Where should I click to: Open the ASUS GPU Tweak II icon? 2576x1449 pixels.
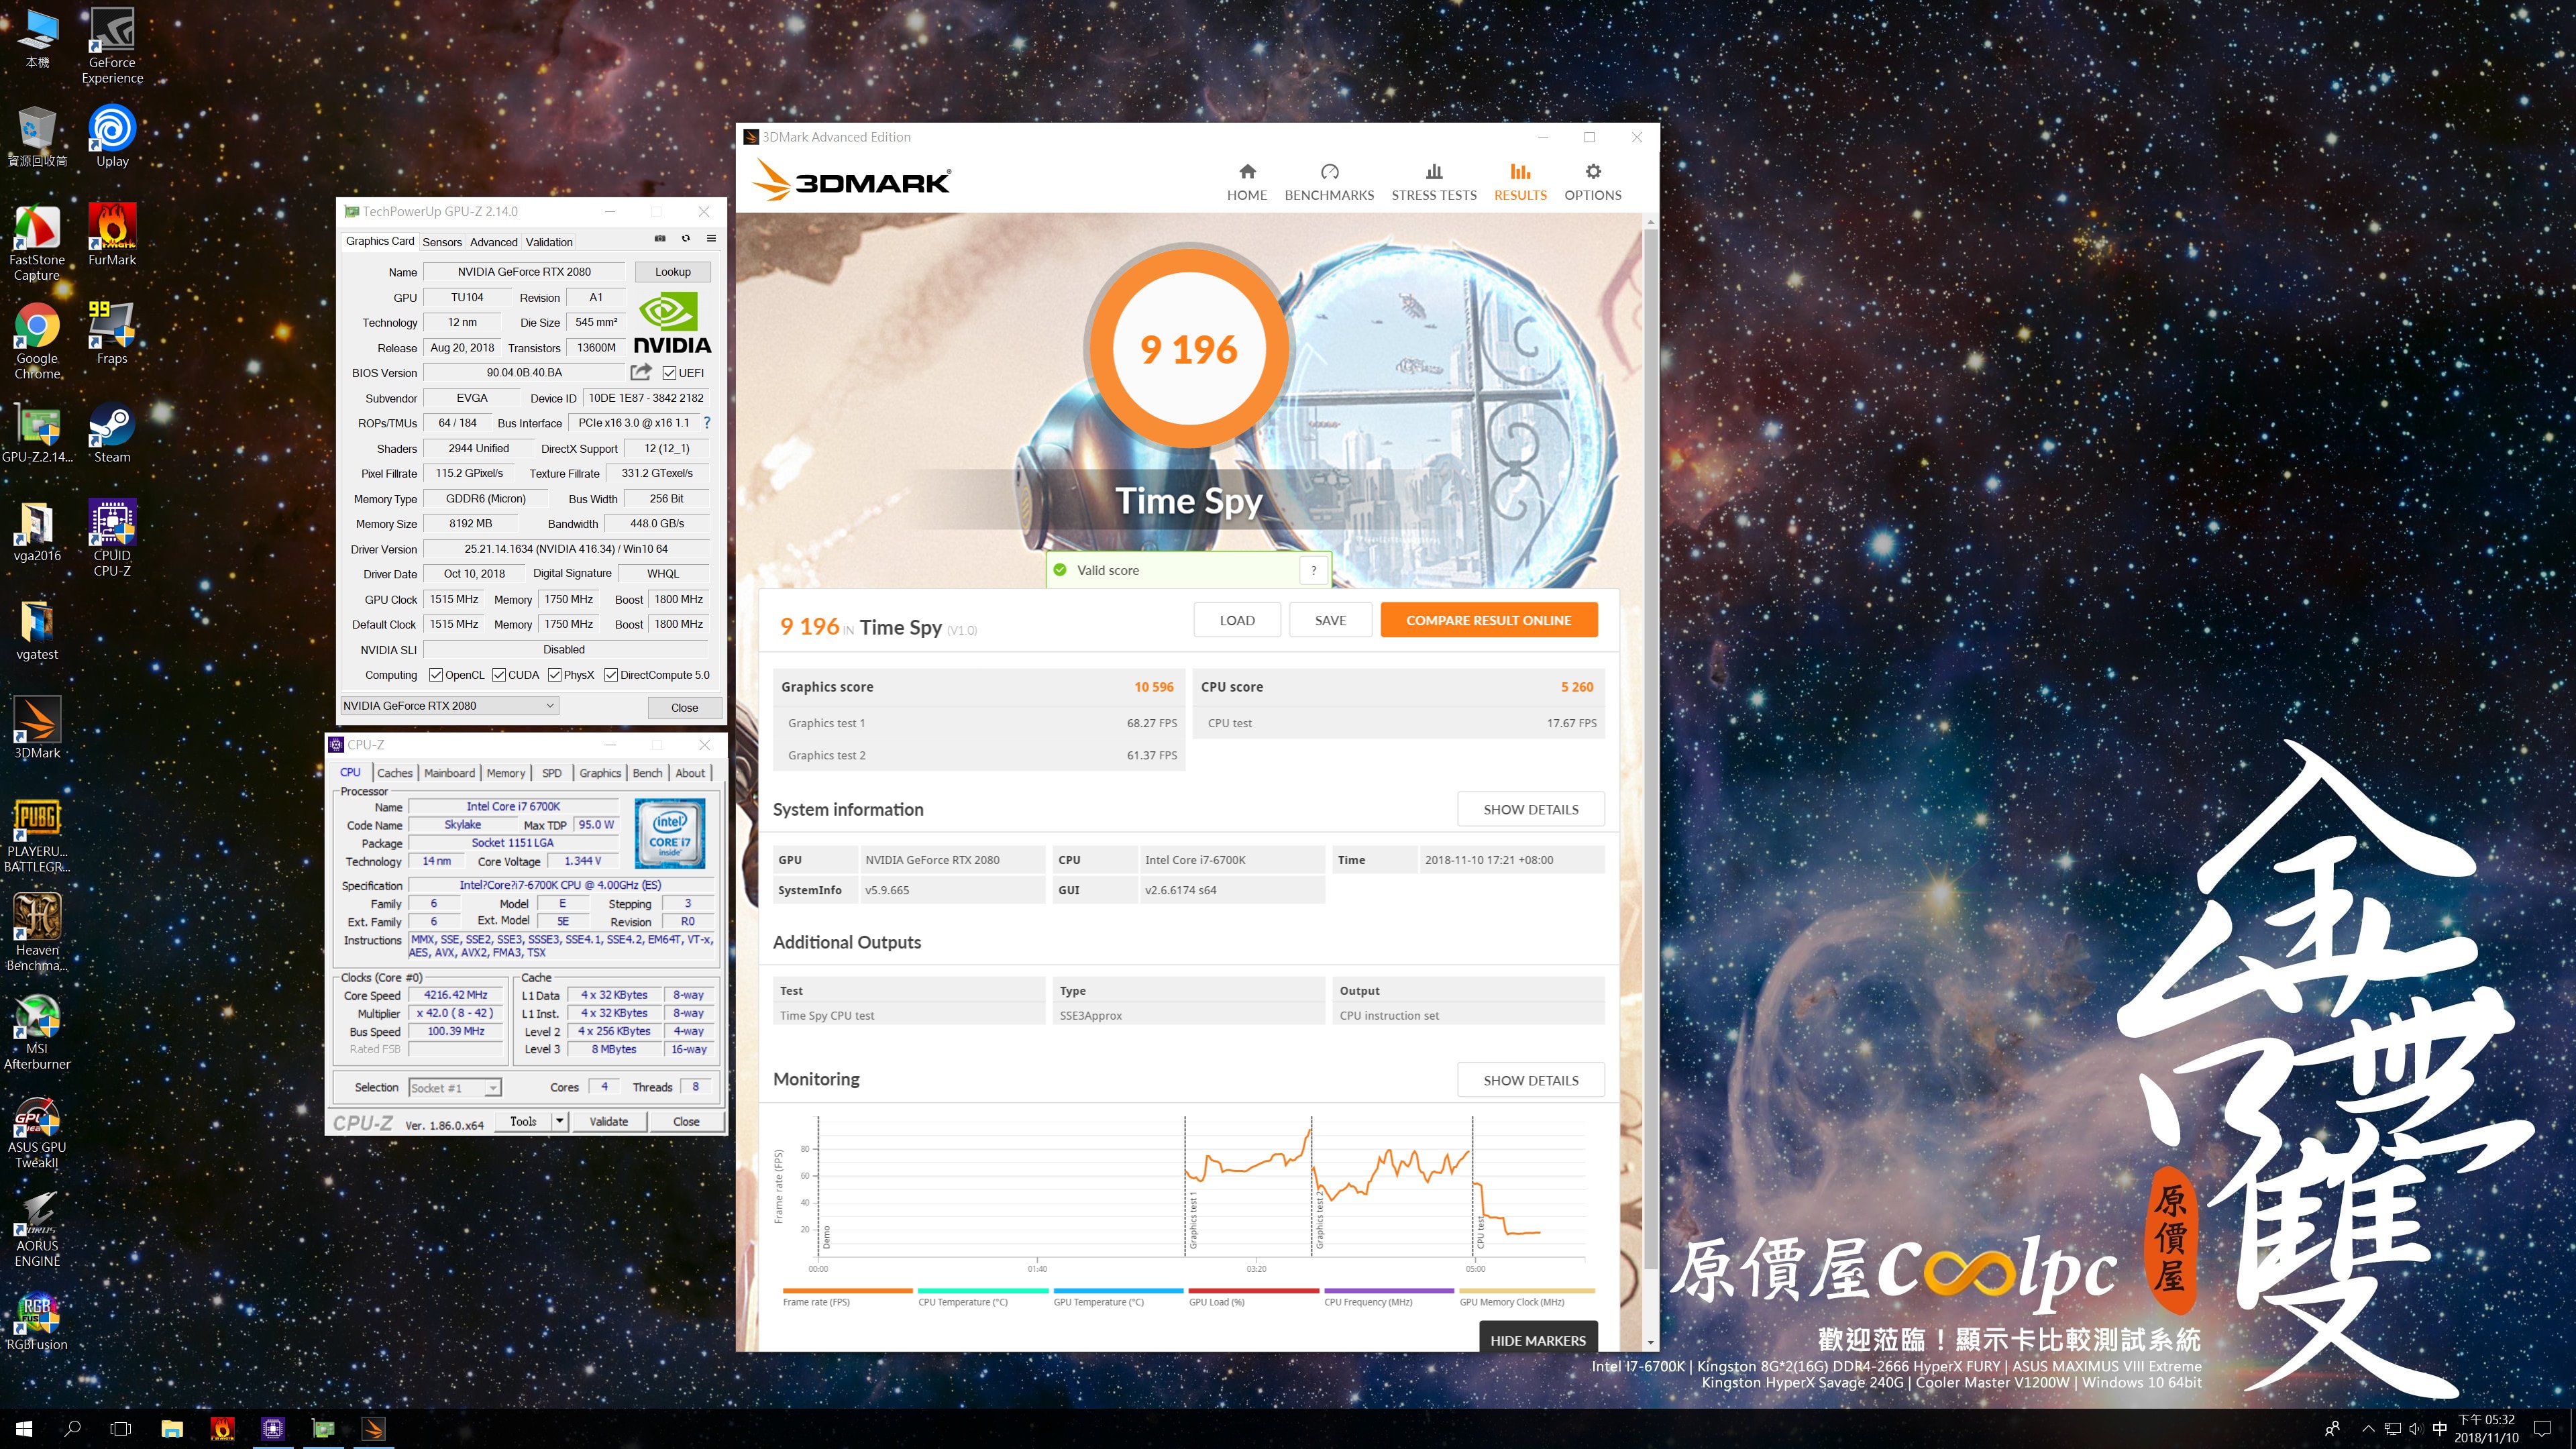click(x=37, y=1131)
